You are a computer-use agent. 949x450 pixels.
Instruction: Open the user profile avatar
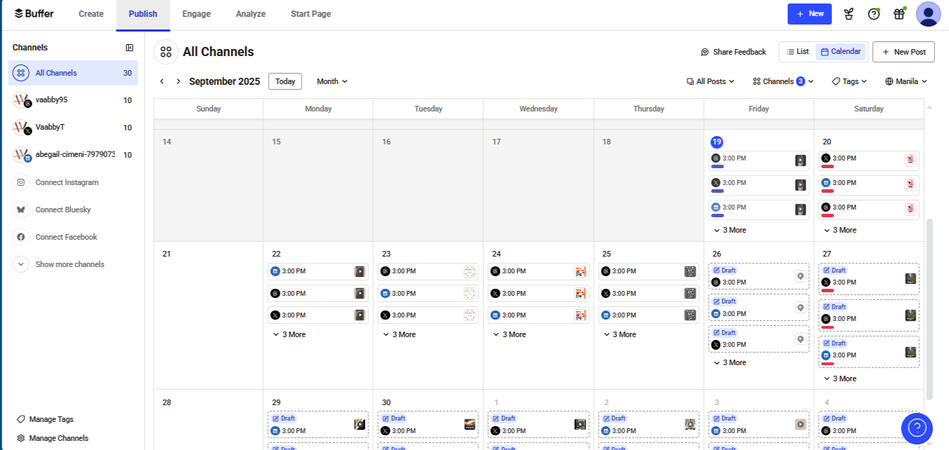point(928,14)
